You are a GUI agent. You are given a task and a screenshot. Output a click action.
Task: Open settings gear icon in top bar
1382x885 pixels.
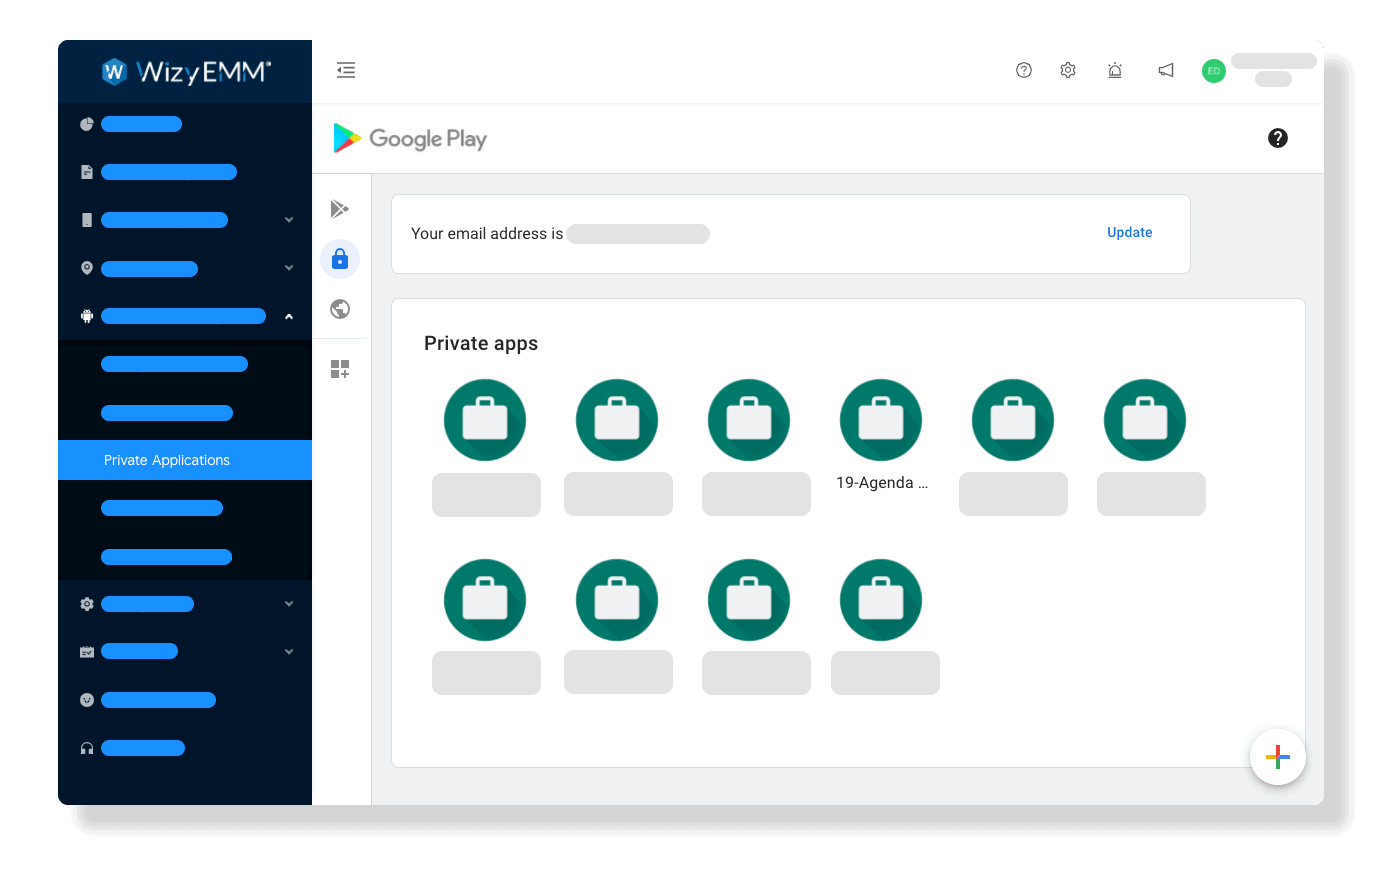(1068, 70)
